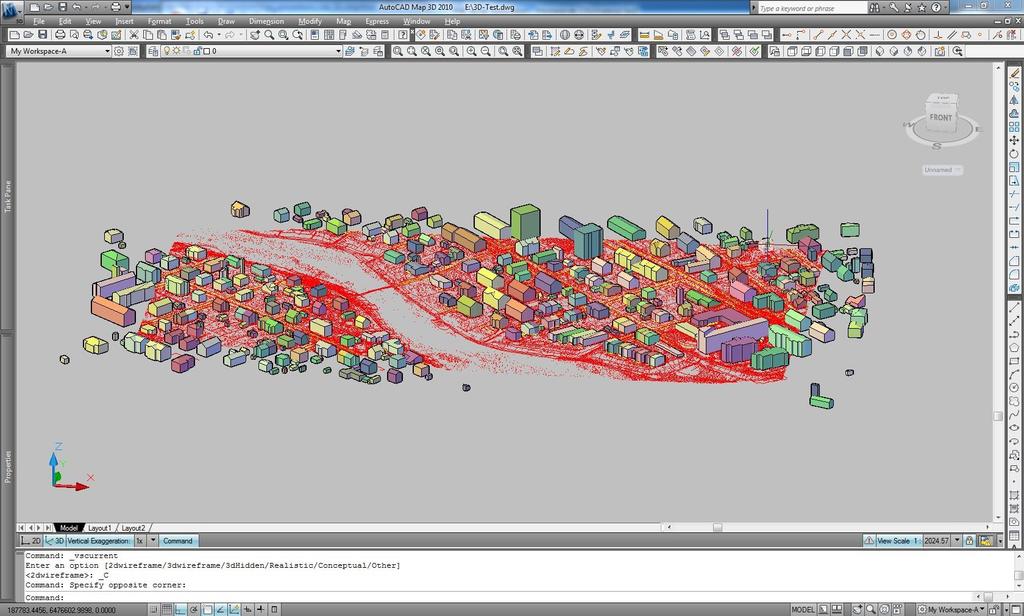Click the New file icon in Quick Access toolbar

click(35, 7)
